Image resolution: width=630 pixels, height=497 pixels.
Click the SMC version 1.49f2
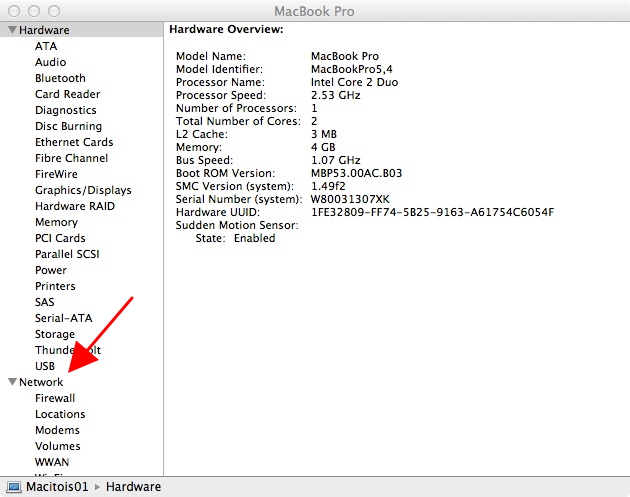coord(328,186)
